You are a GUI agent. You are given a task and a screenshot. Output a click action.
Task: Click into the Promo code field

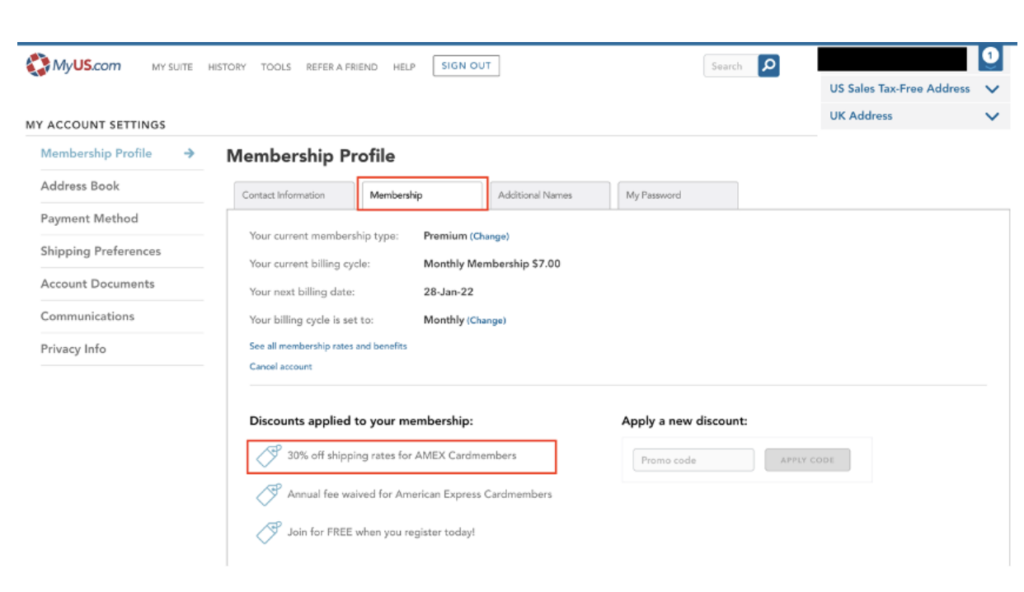click(693, 460)
